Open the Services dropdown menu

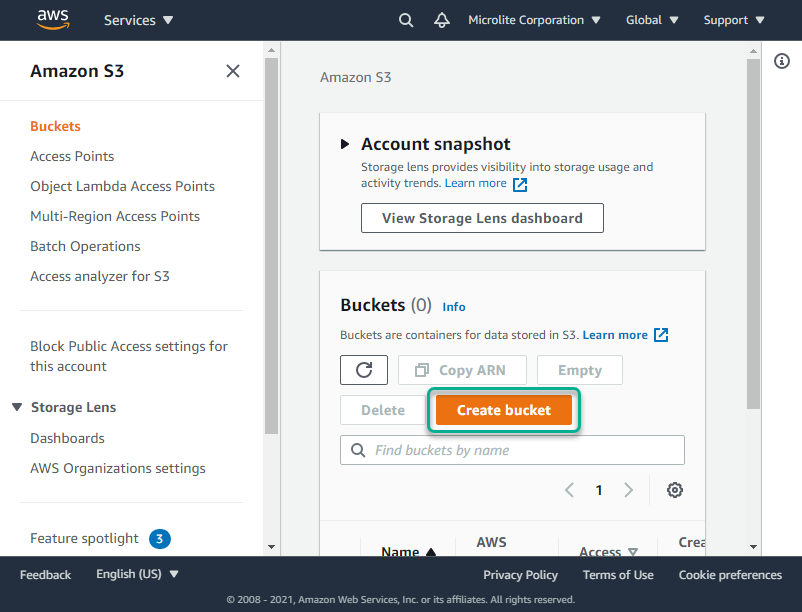pos(139,20)
